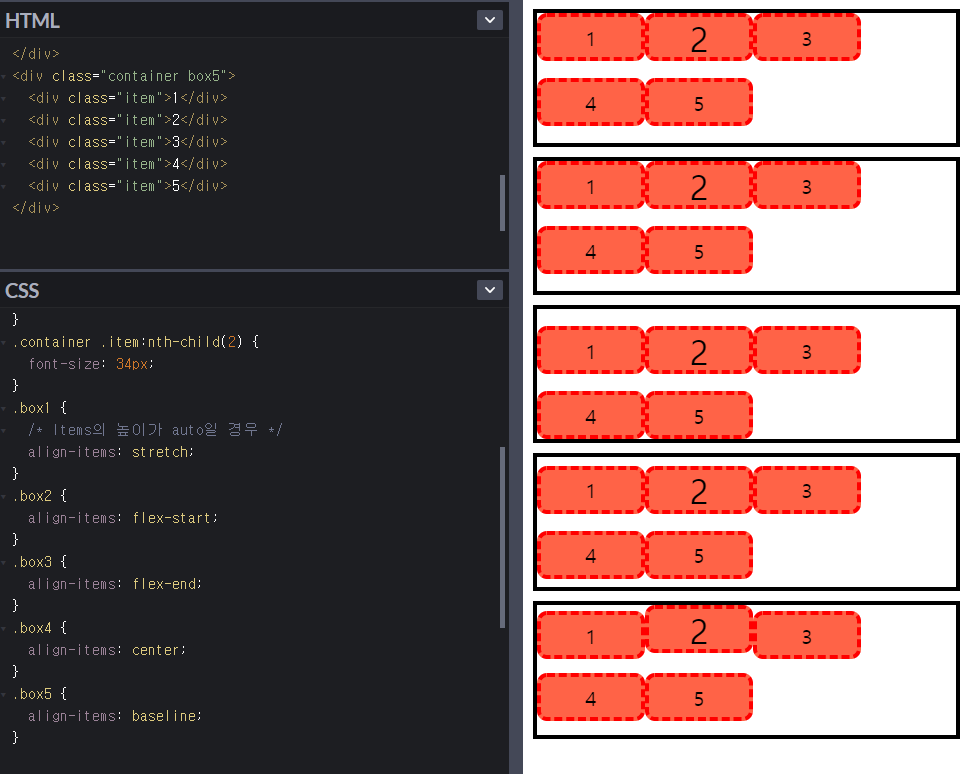Place cursor on item div containing 2
Image resolution: width=965 pixels, height=774 pixels.
pyautogui.click(x=128, y=120)
